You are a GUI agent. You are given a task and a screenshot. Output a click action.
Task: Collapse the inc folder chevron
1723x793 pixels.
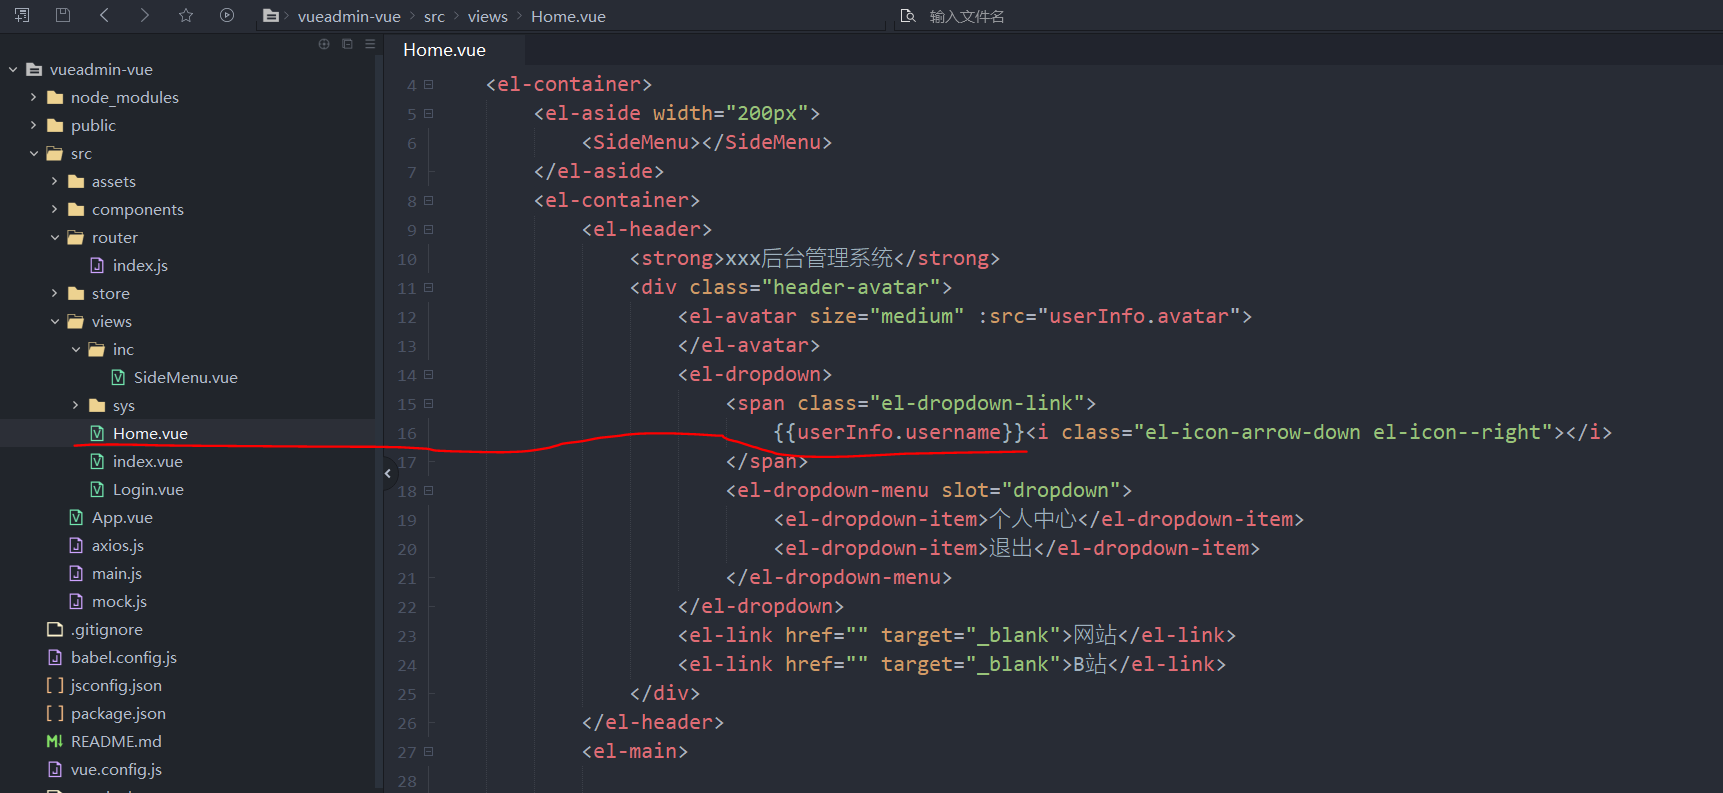75,349
